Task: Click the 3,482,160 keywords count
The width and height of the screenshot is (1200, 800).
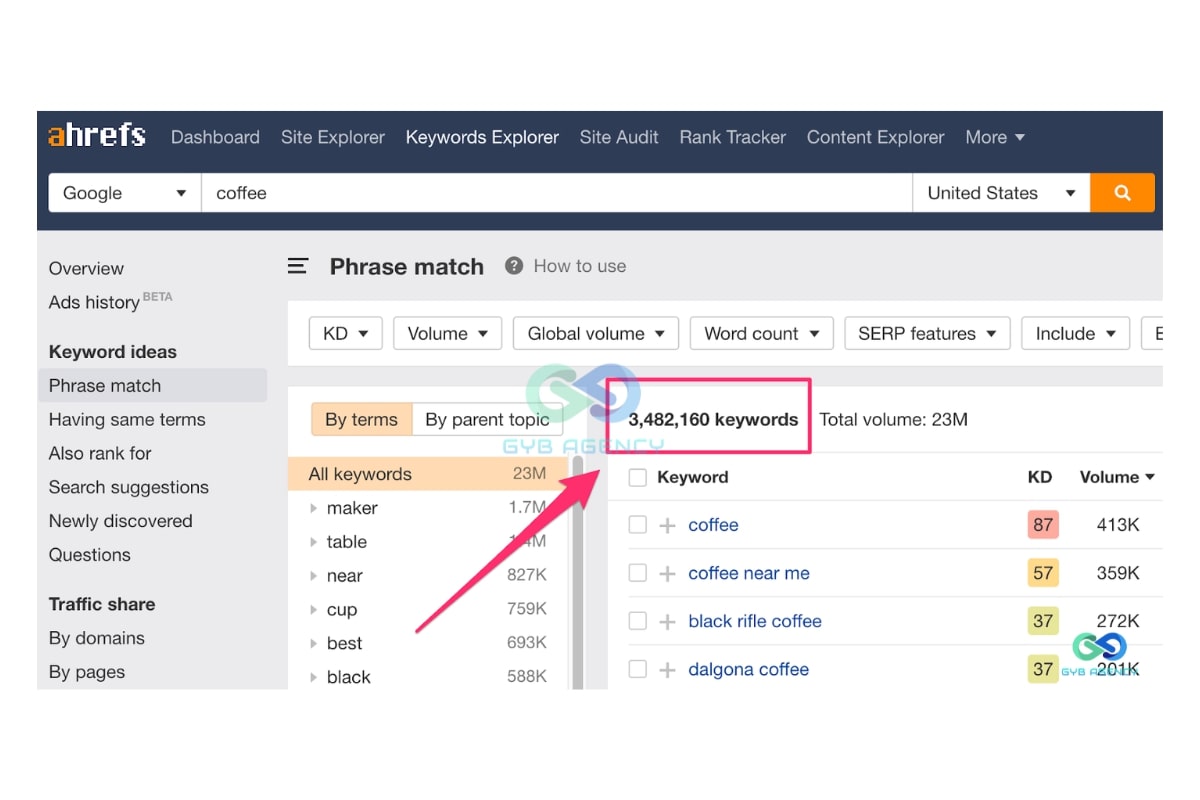Action: tap(713, 420)
